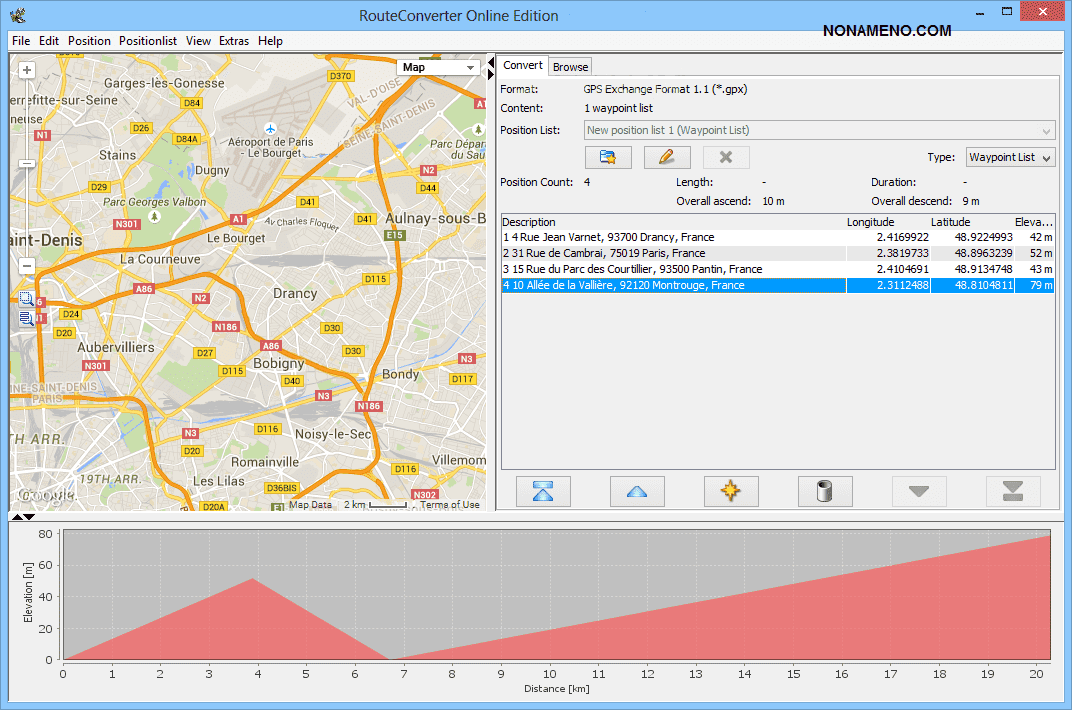Open the Map type dropdown
1072x710 pixels.
(439, 67)
